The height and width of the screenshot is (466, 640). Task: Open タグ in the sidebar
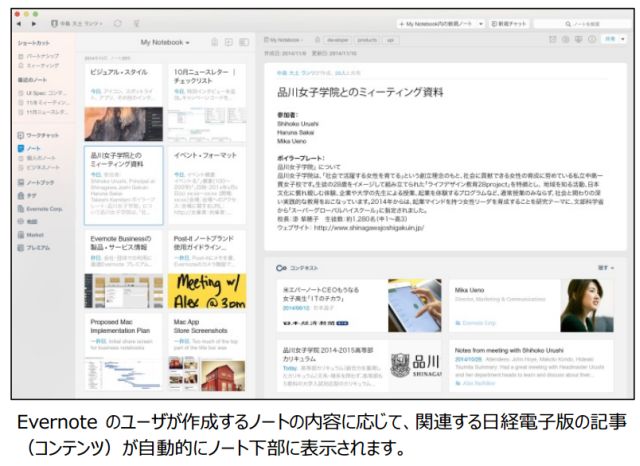tap(27, 196)
